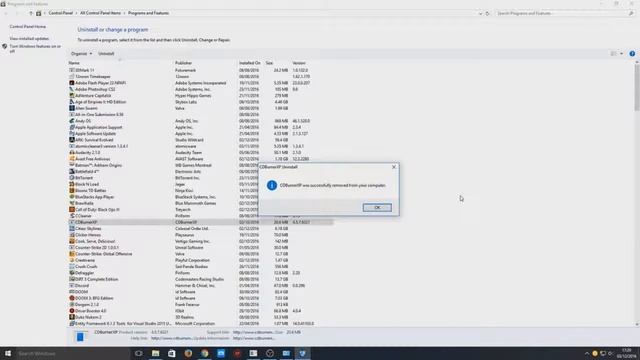The width and height of the screenshot is (640, 360).
Task: Select the Creativerse entry
Action: pos(85,260)
